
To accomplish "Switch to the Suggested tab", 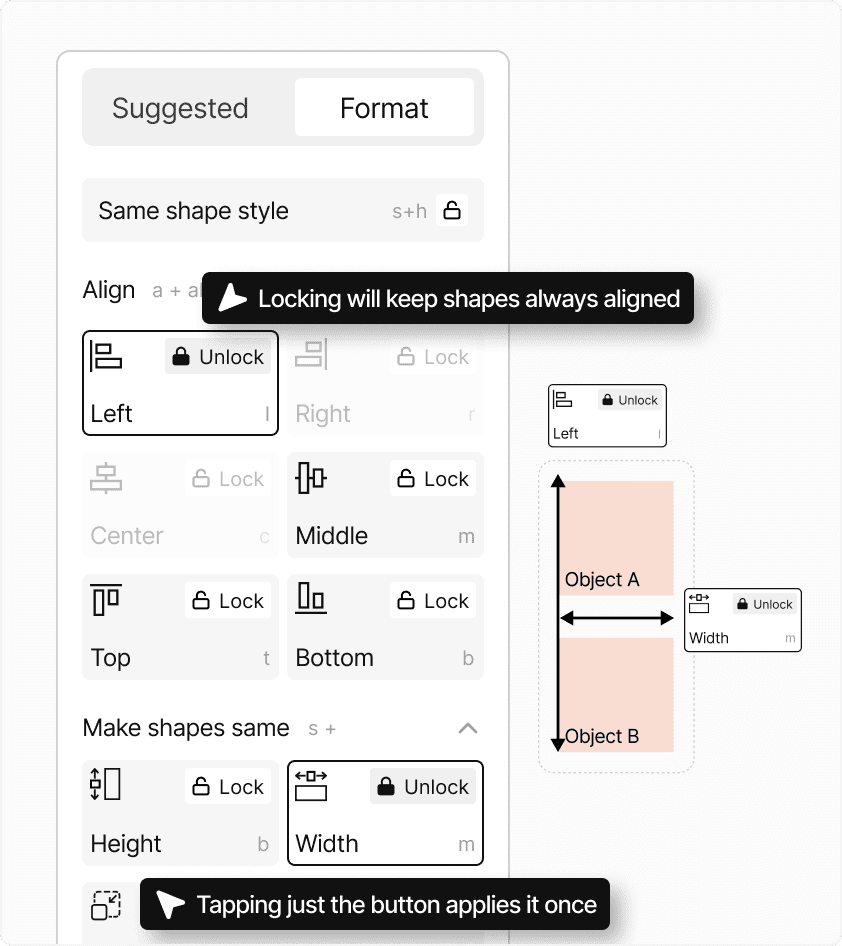I will coord(181,107).
